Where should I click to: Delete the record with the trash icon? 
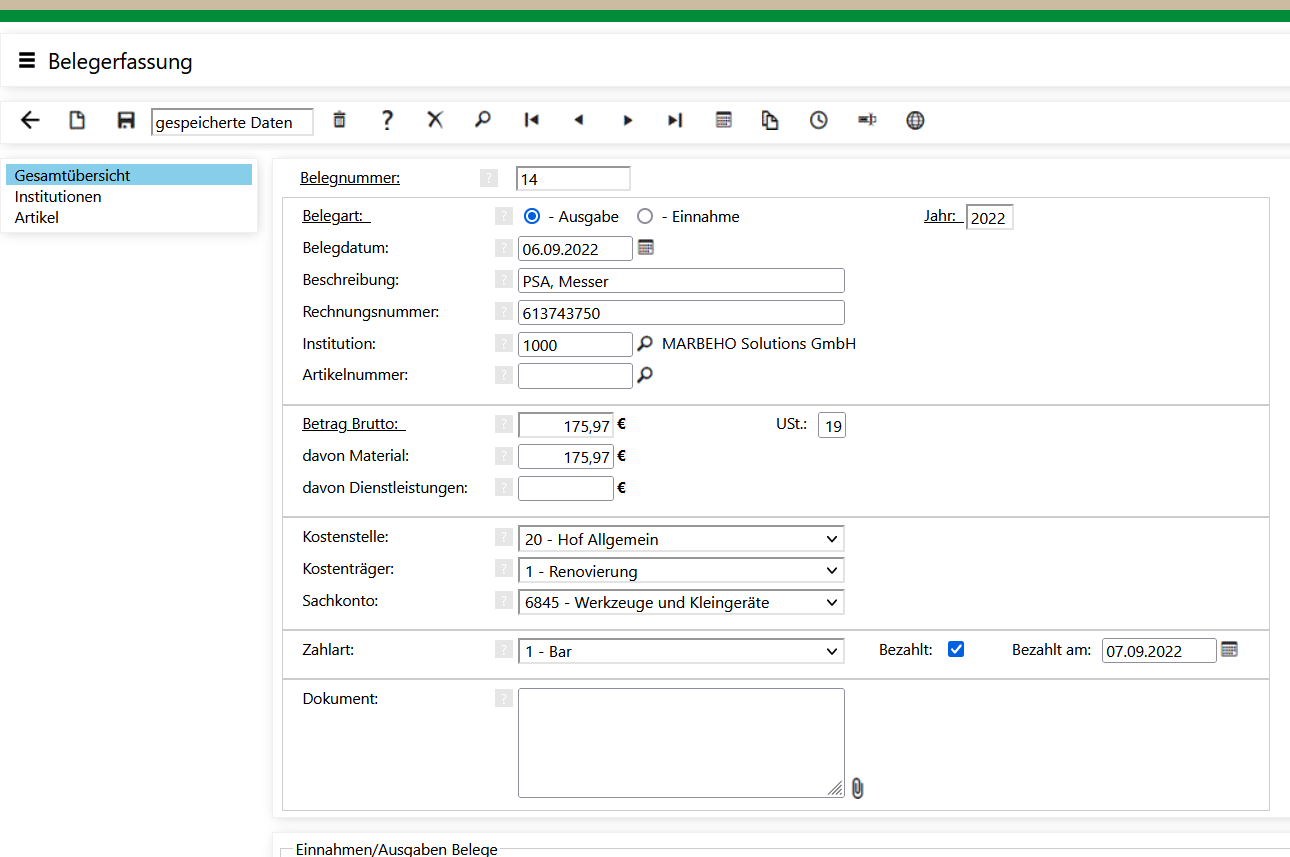pyautogui.click(x=339, y=120)
